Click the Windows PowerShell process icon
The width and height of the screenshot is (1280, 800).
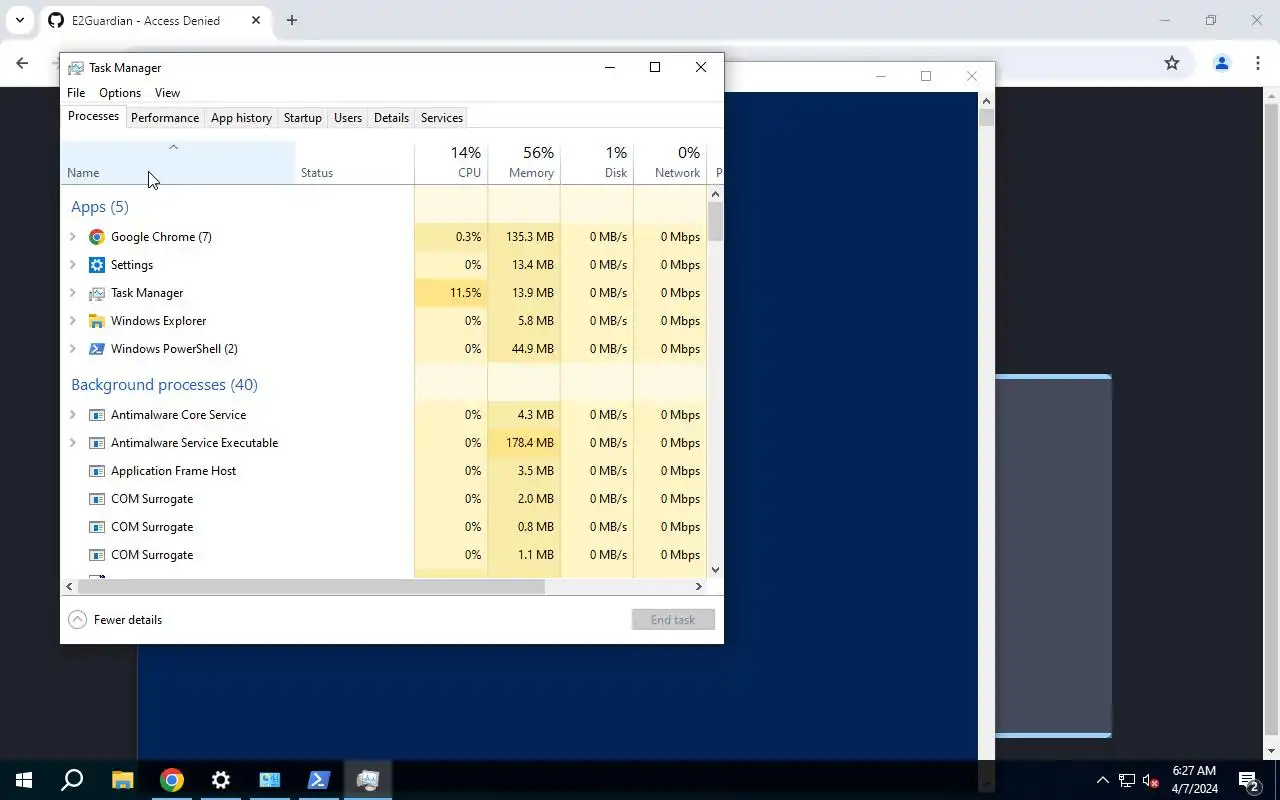point(97,349)
